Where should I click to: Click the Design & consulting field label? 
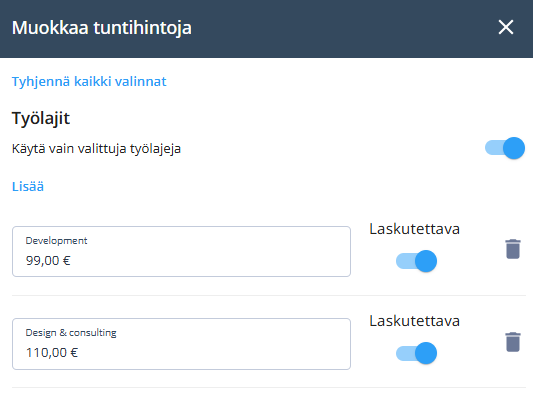tap(71, 333)
